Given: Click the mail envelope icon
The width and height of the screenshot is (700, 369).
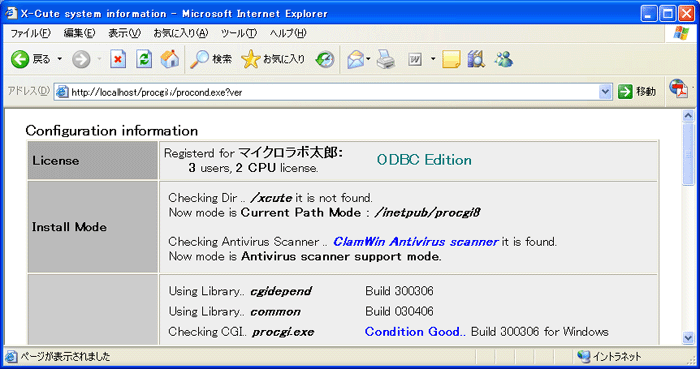Looking at the screenshot, I should pos(356,59).
